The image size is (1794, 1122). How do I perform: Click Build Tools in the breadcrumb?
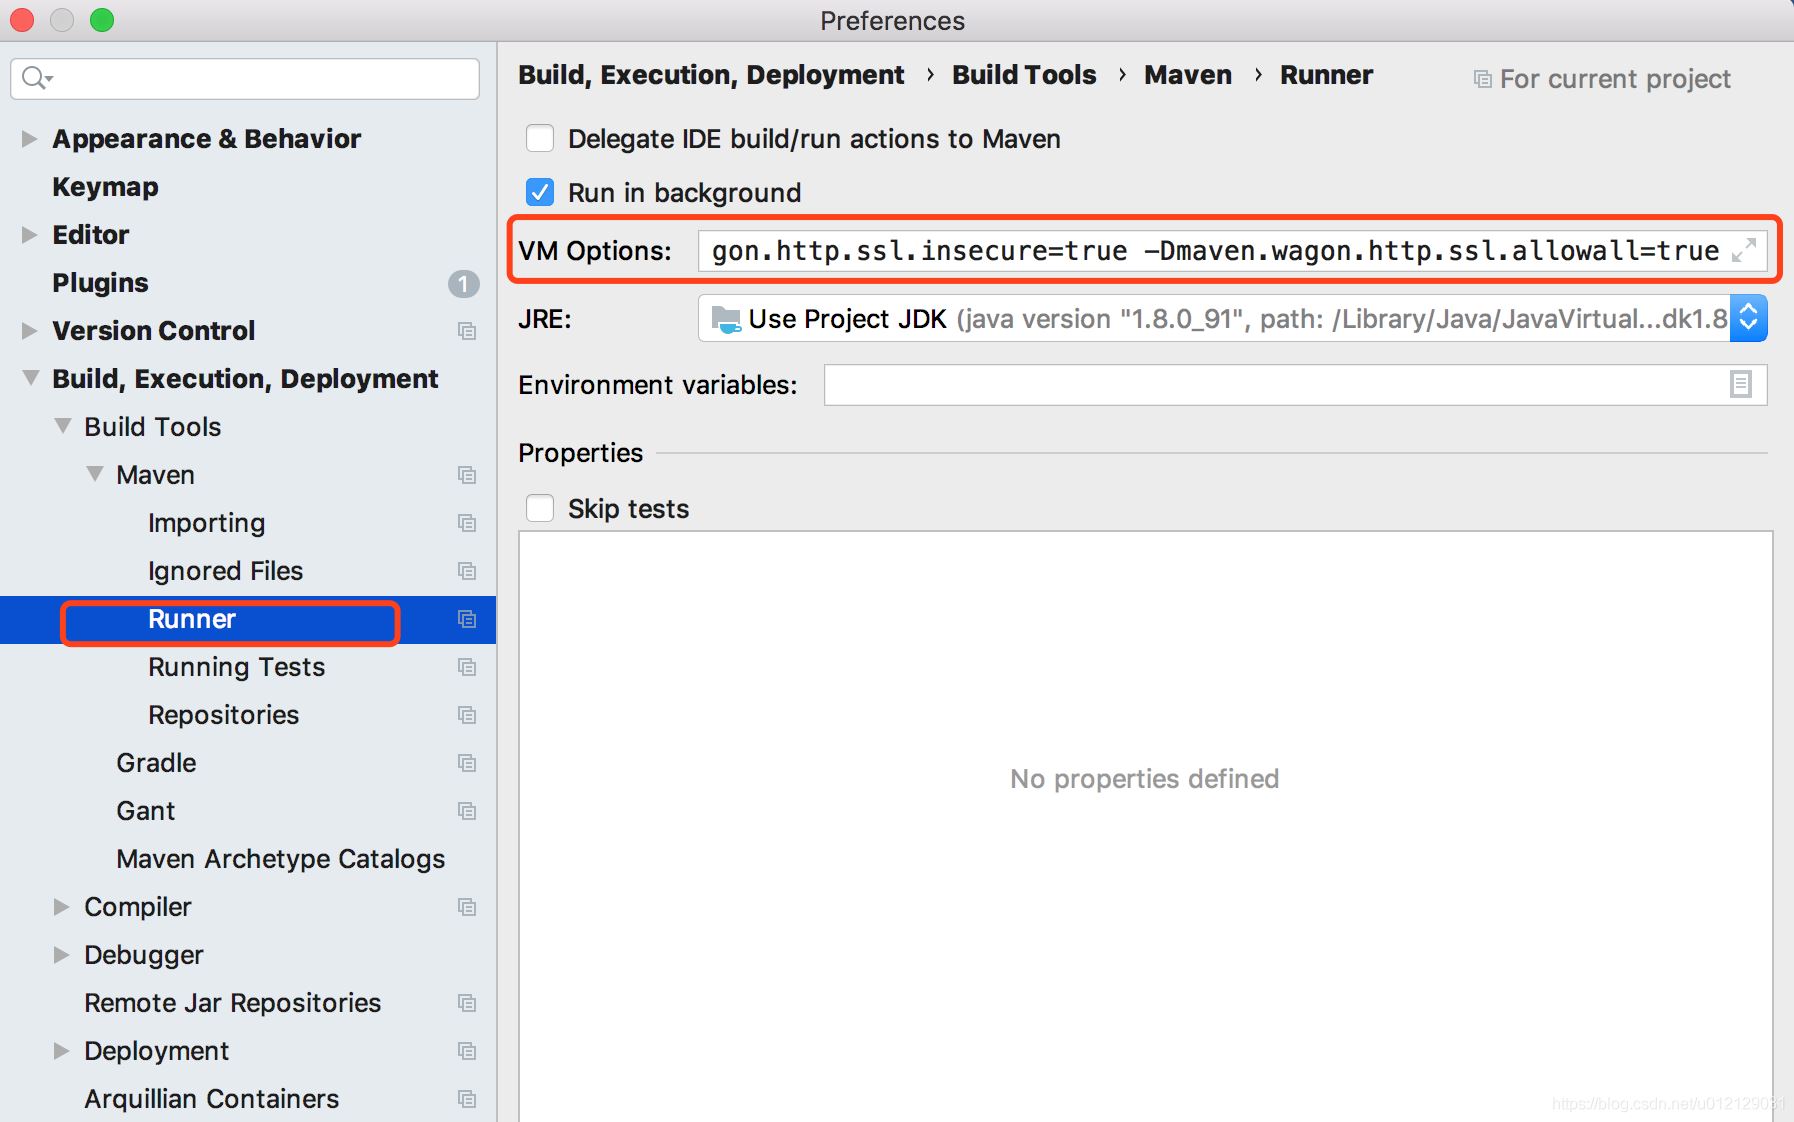click(1024, 75)
